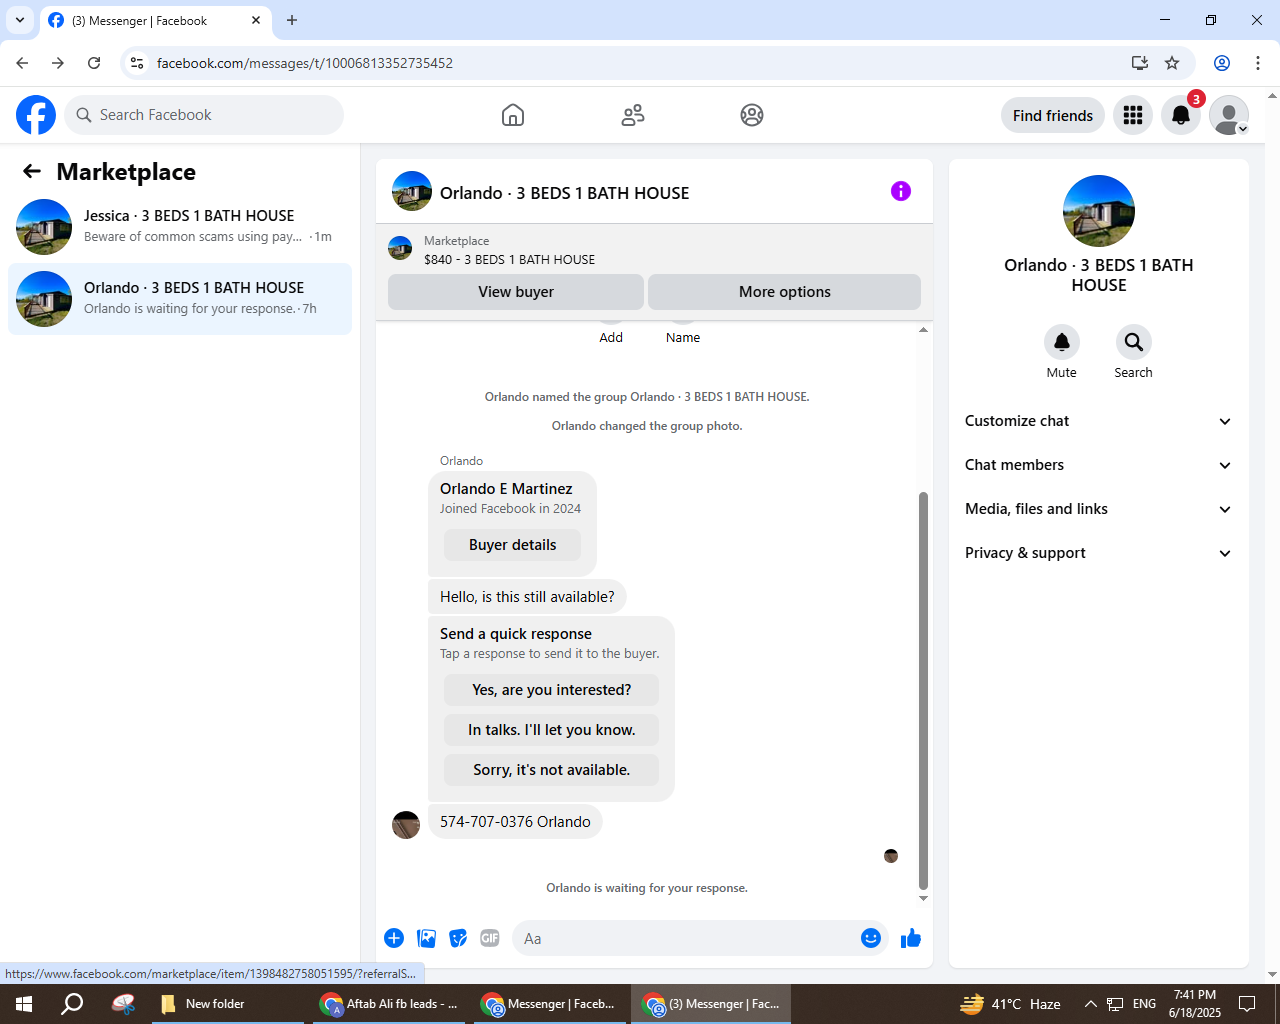Open the $840 - 3 BEDS 1 BATH HOUSE listing
This screenshot has width=1280, height=1024.
tap(509, 259)
